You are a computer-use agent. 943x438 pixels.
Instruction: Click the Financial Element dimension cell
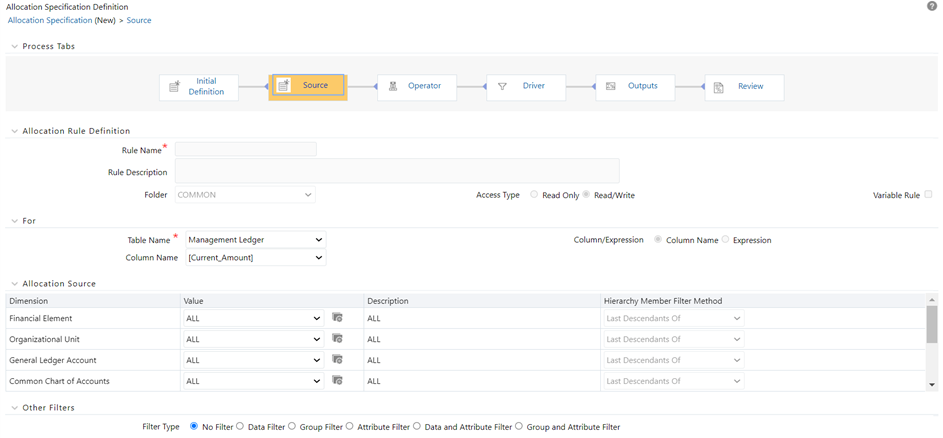tap(93, 318)
